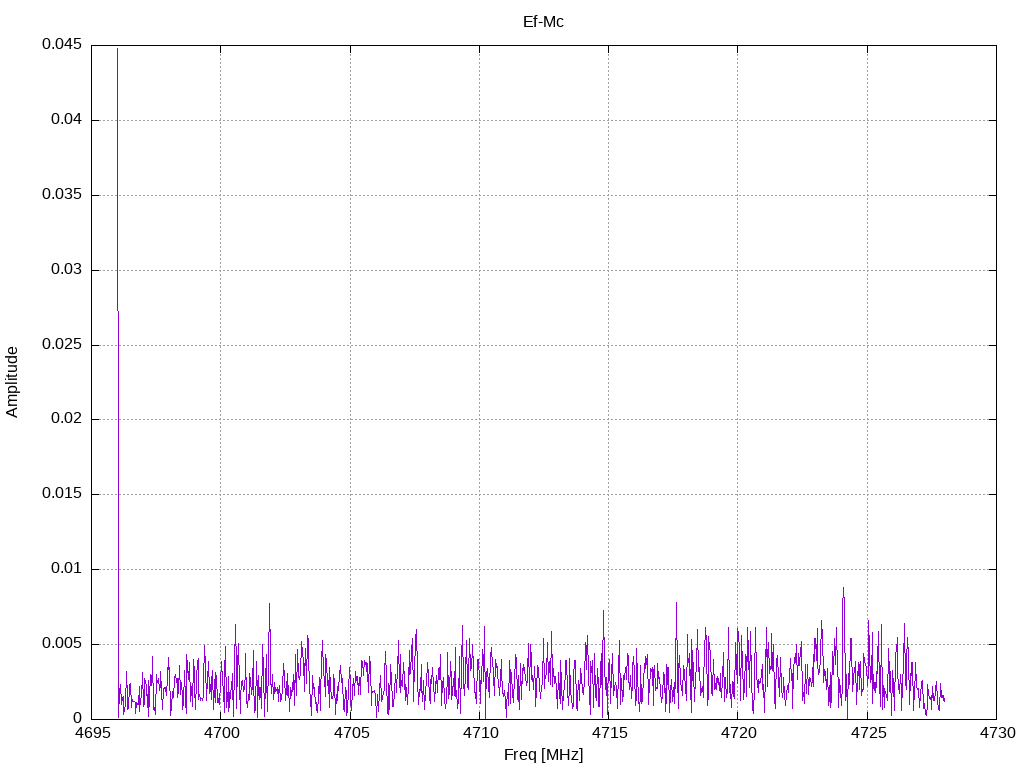Click the 0 y-axis tick label
Image resolution: width=1024 pixels, height=768 pixels.
tap(77, 719)
